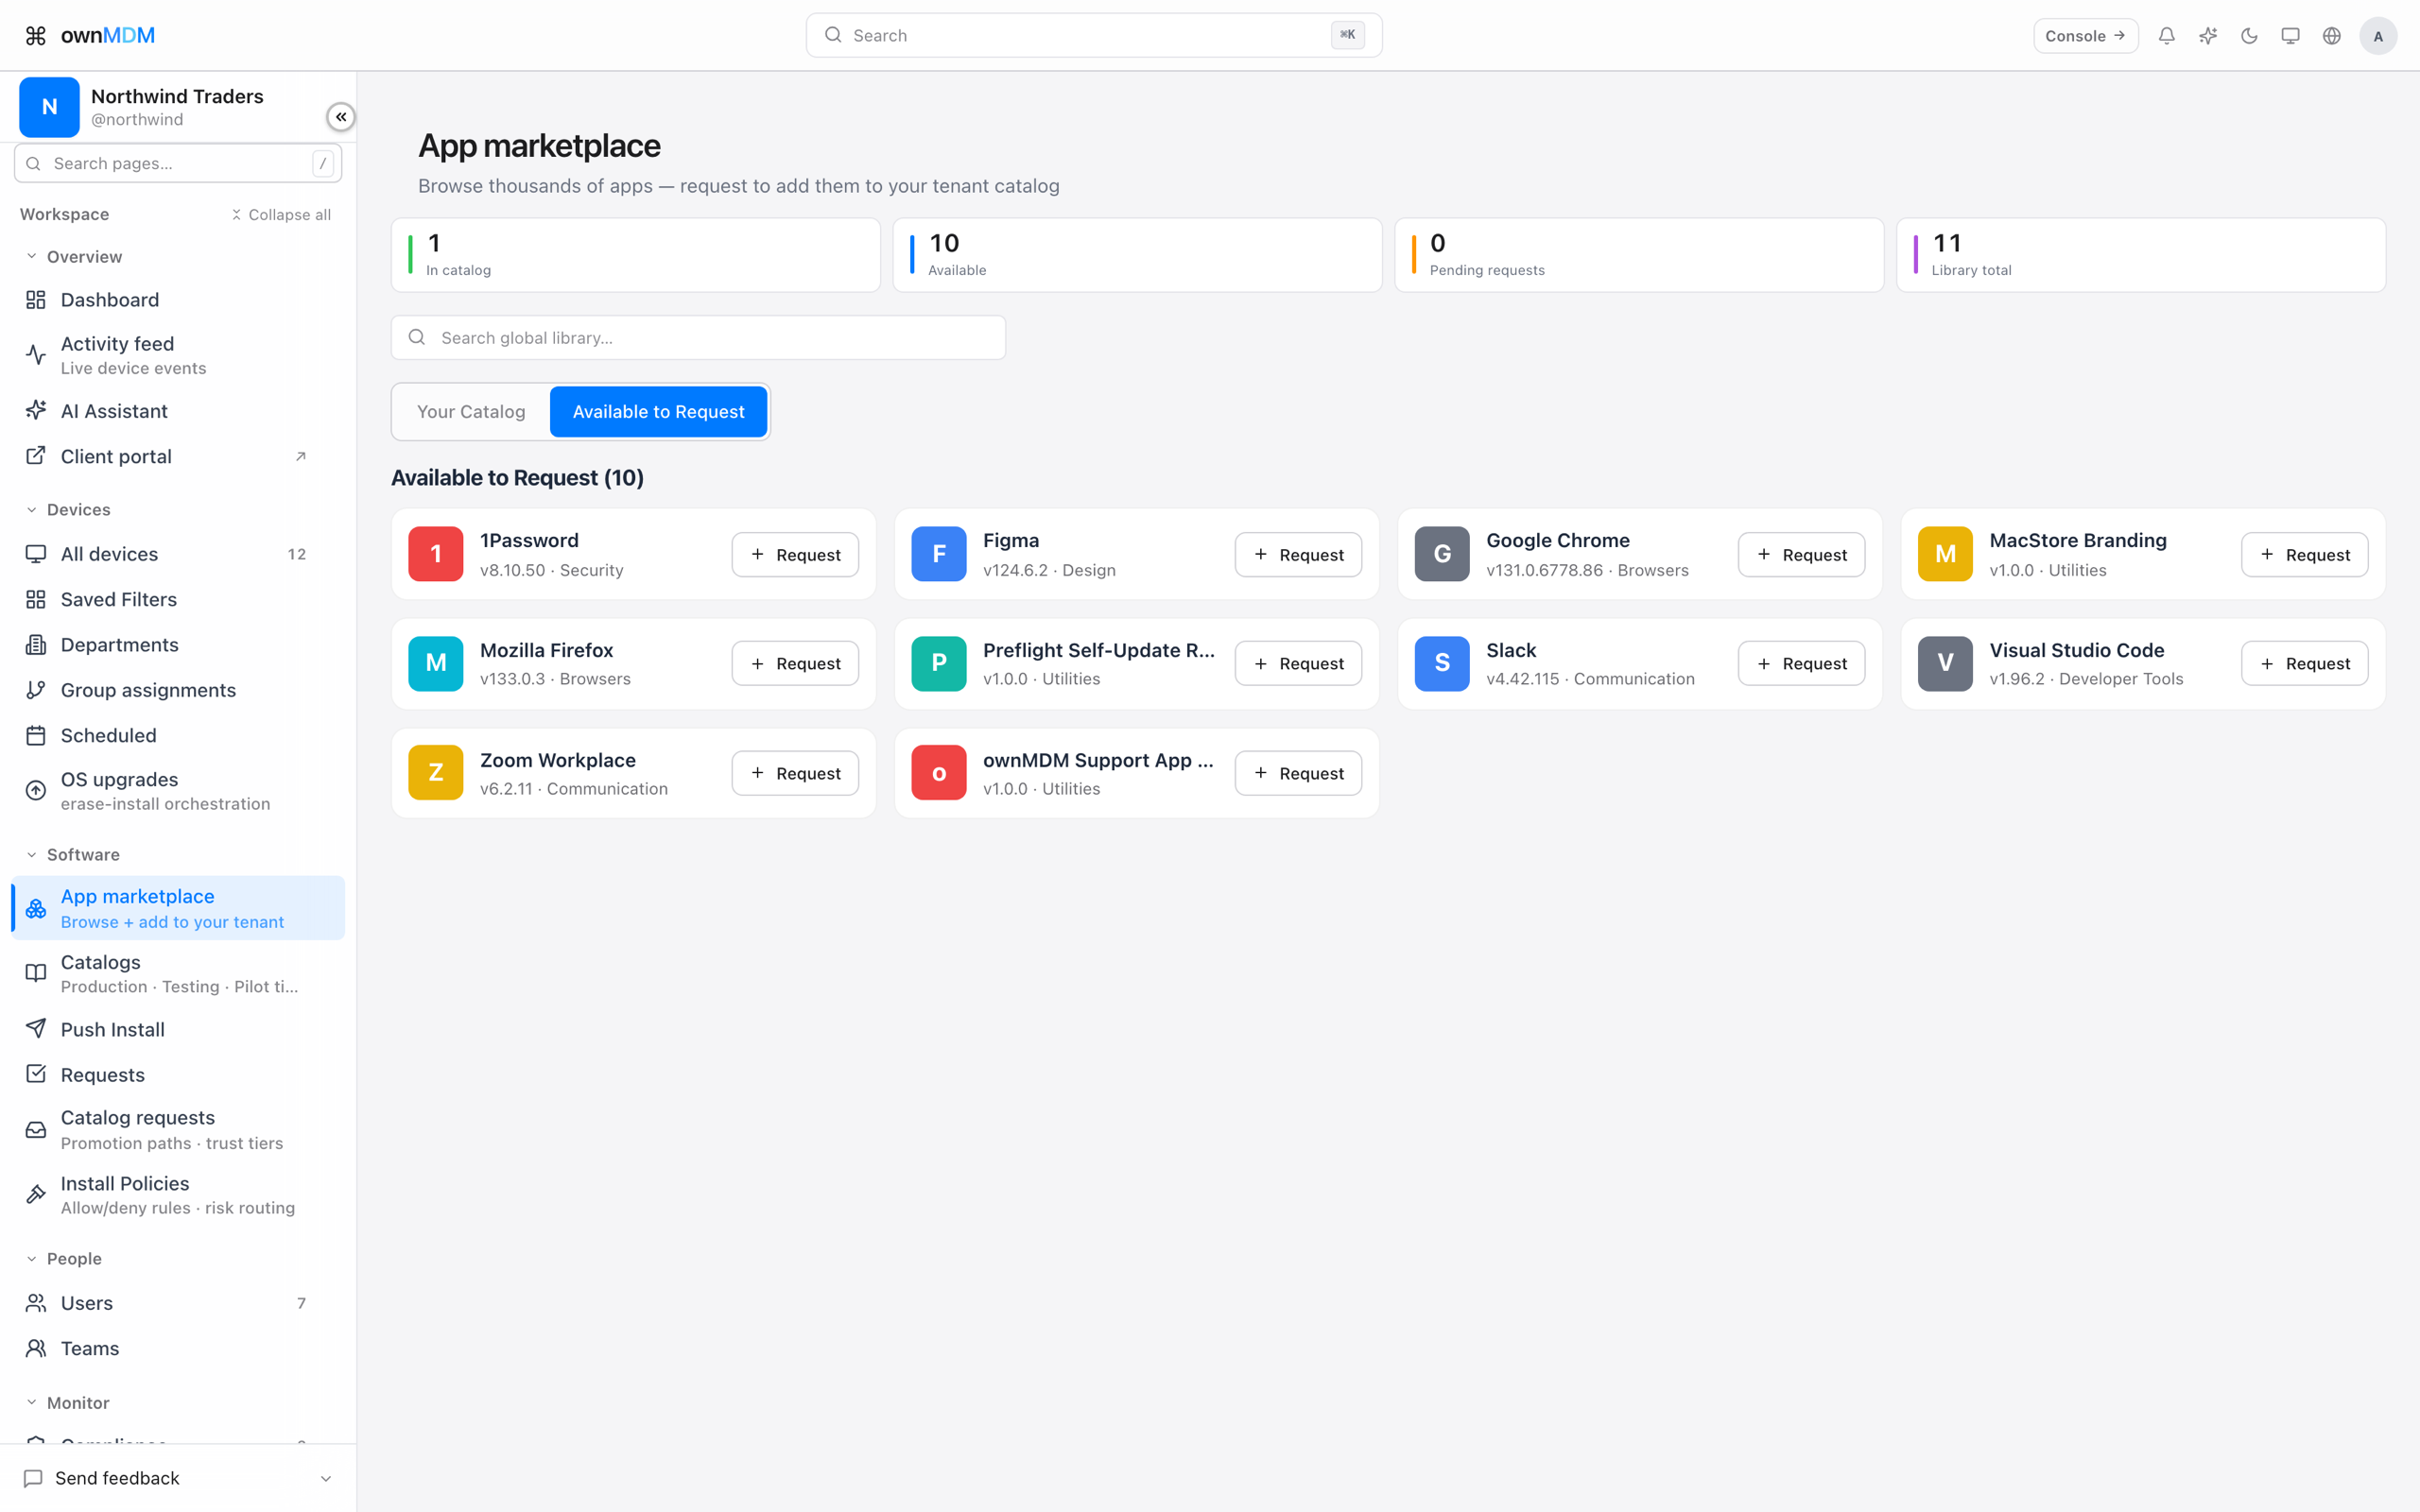The image size is (2420, 1512).
Task: Collapse the Software section
Action: coord(72,855)
